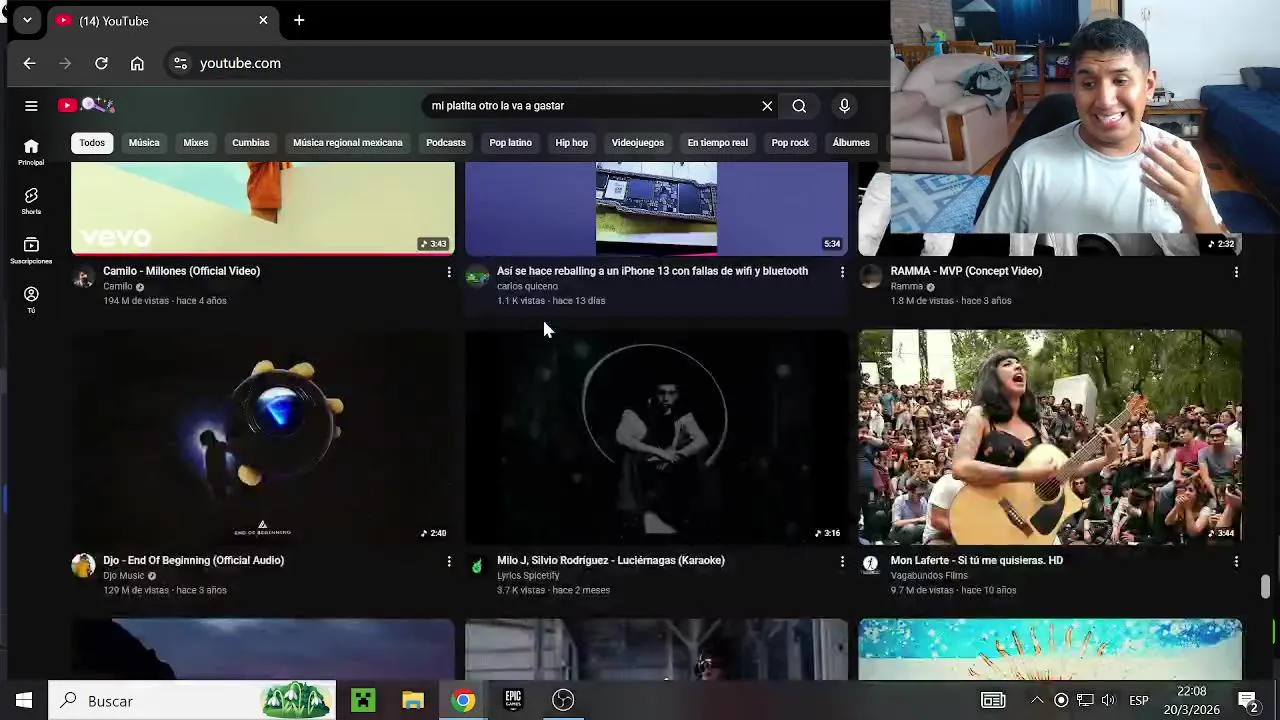Open the Windows Start menu
This screenshot has width=1280, height=720.
[24, 700]
